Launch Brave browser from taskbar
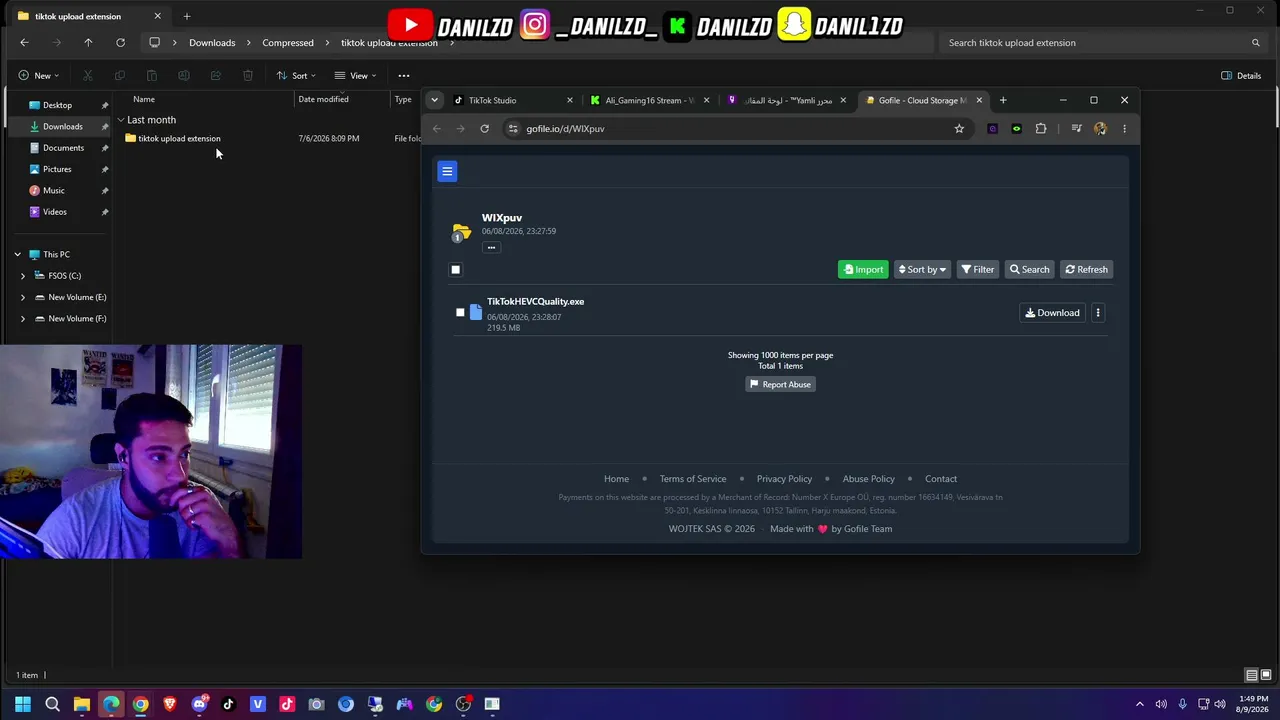This screenshot has width=1280, height=720. [170, 704]
